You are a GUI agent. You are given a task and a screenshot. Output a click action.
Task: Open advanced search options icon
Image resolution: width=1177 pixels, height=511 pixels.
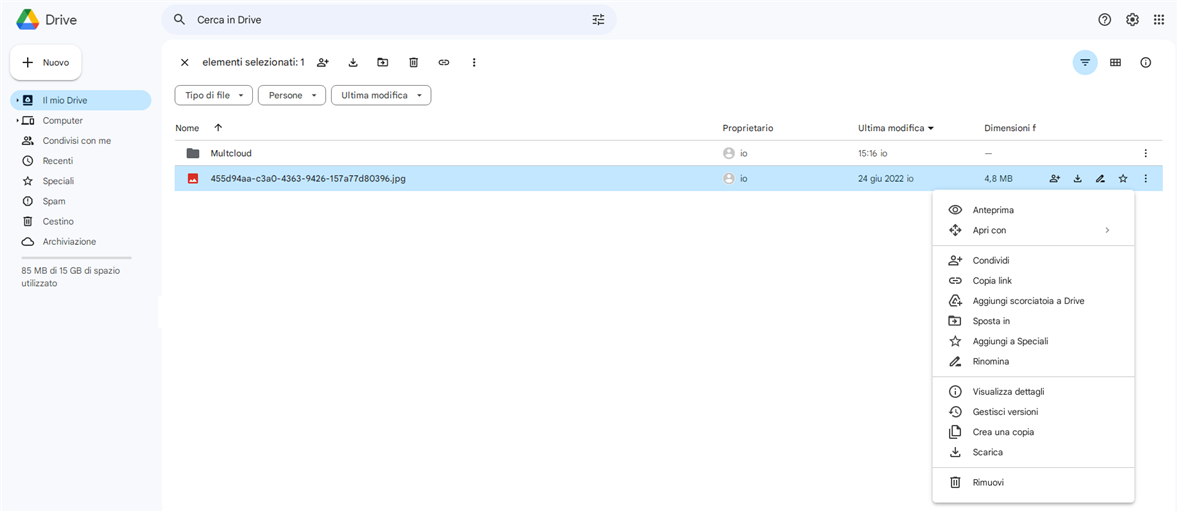[598, 20]
